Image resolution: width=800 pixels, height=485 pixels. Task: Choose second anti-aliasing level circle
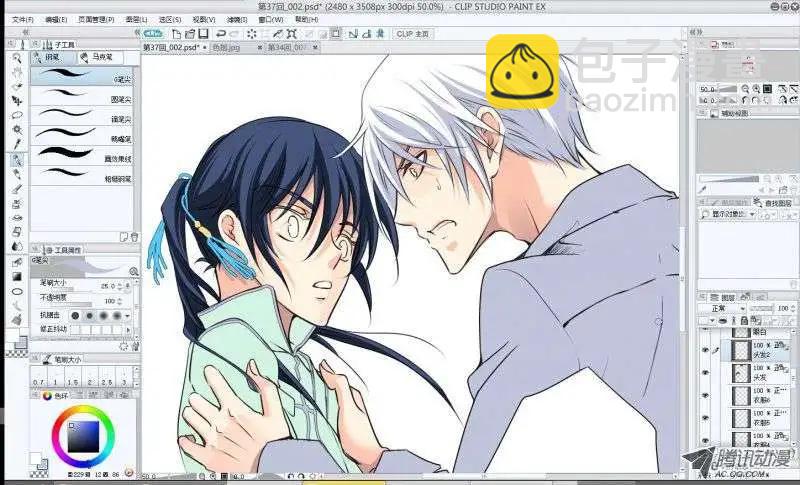pyautogui.click(x=90, y=316)
